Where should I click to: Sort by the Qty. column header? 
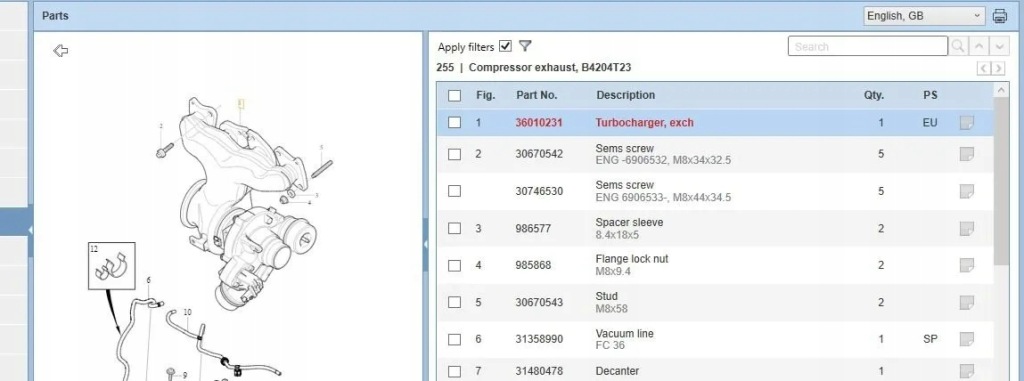(874, 95)
